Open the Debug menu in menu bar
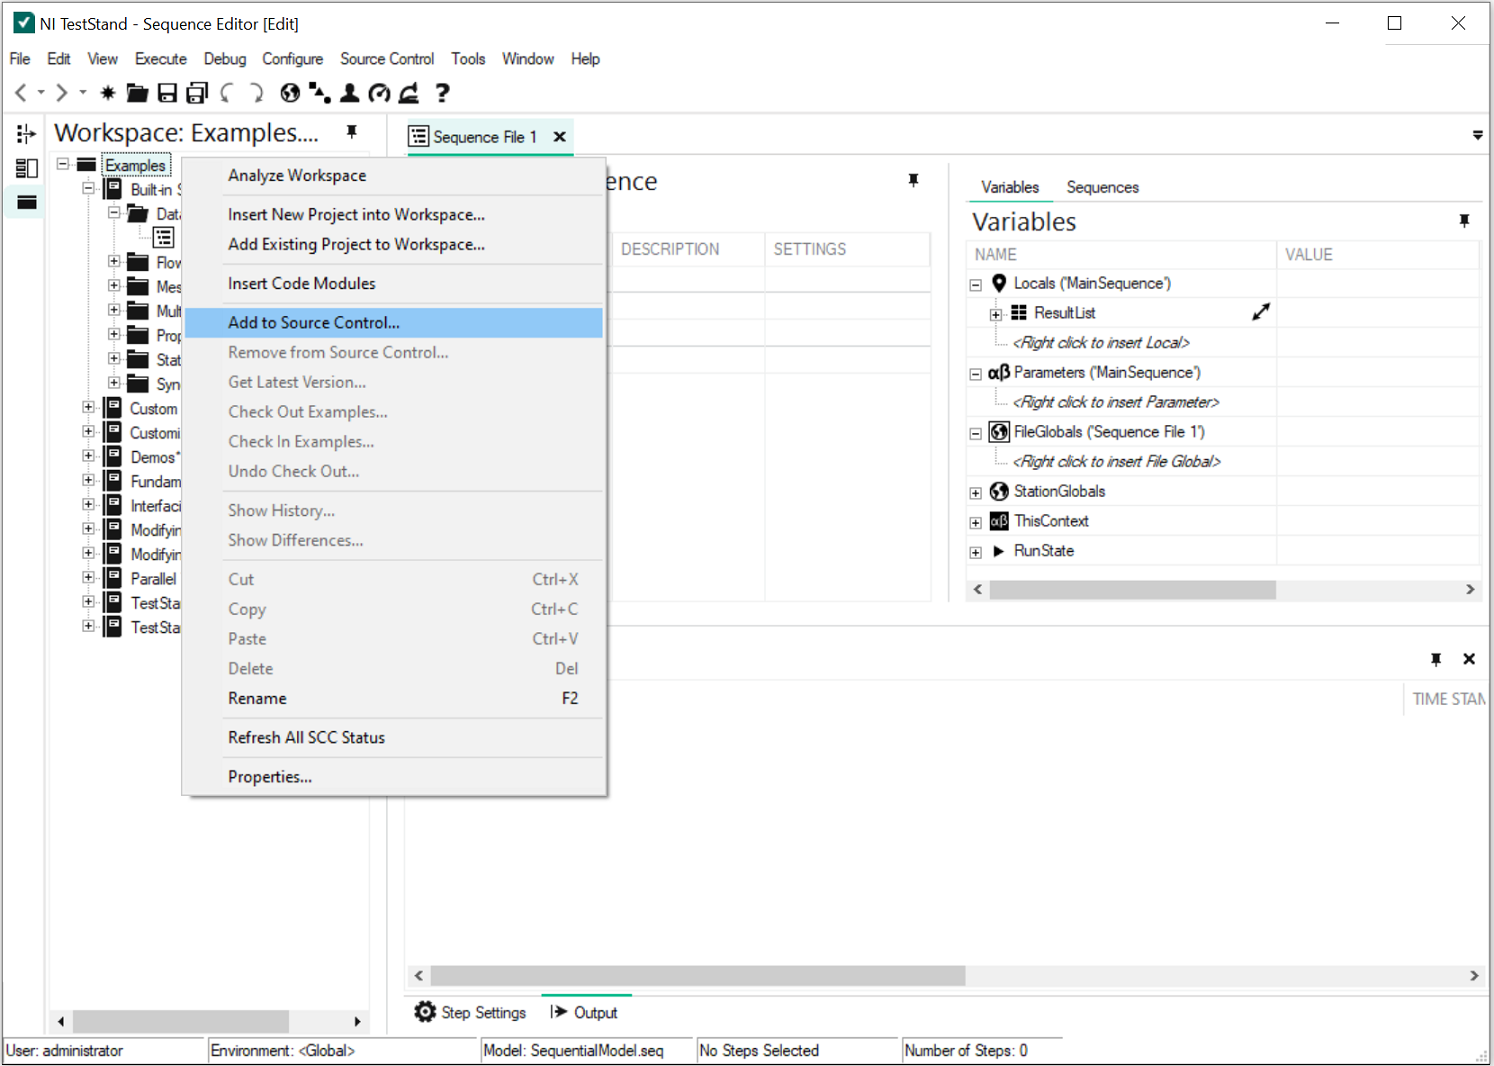Screen dimensions: 1494x1066 click(225, 59)
